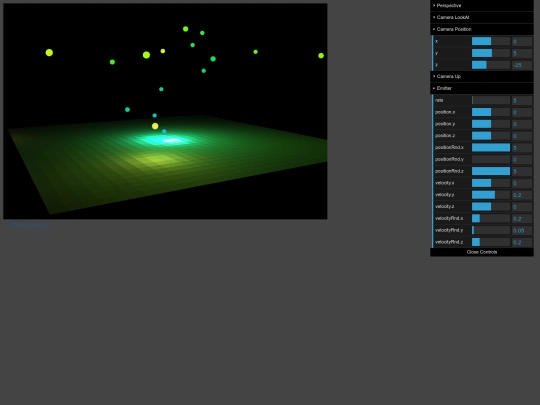Focus the Camera Position x value field
This screenshot has height=405, width=540.
tap(522, 41)
